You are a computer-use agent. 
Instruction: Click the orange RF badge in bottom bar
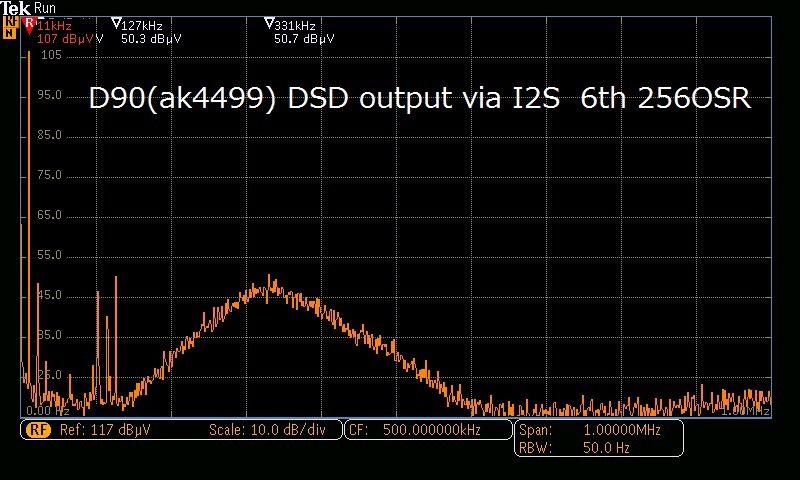39,430
